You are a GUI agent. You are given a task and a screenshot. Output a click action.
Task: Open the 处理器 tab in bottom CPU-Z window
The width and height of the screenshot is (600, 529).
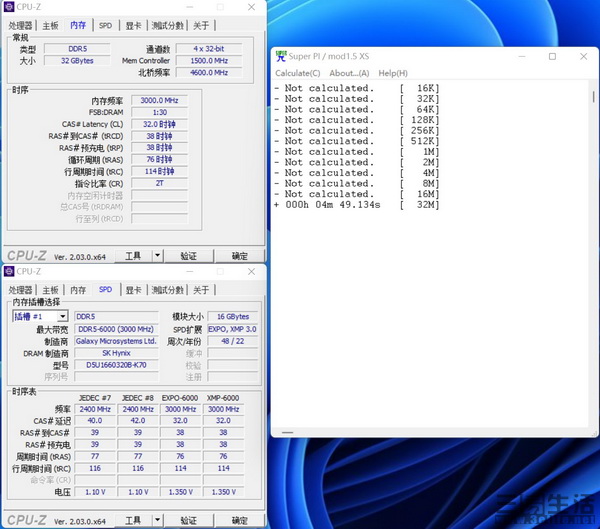pos(20,290)
